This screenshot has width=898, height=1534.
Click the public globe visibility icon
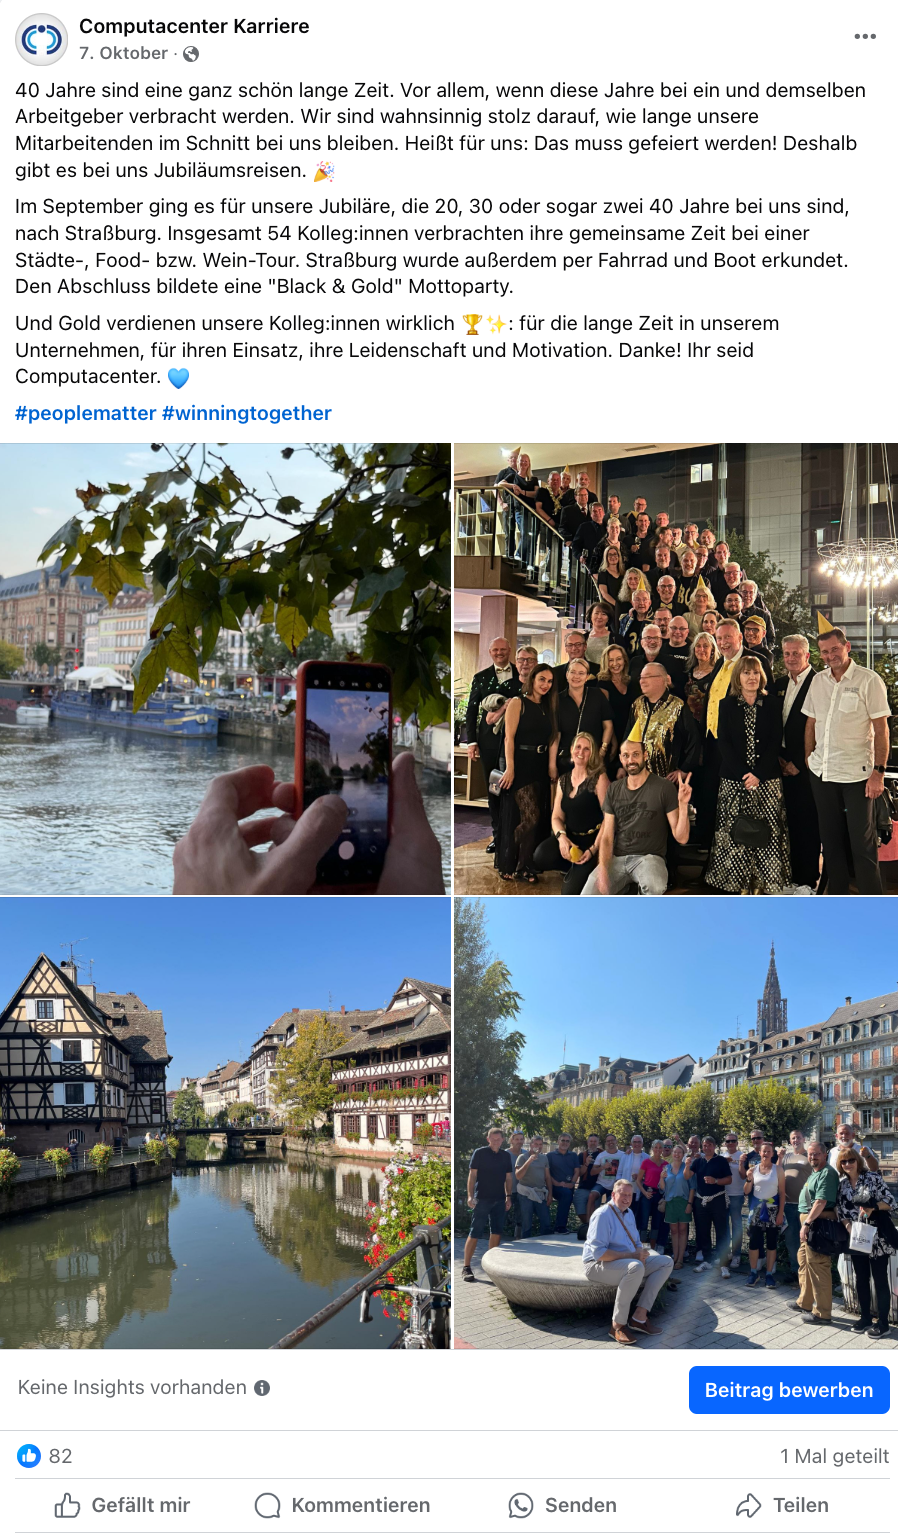(191, 54)
